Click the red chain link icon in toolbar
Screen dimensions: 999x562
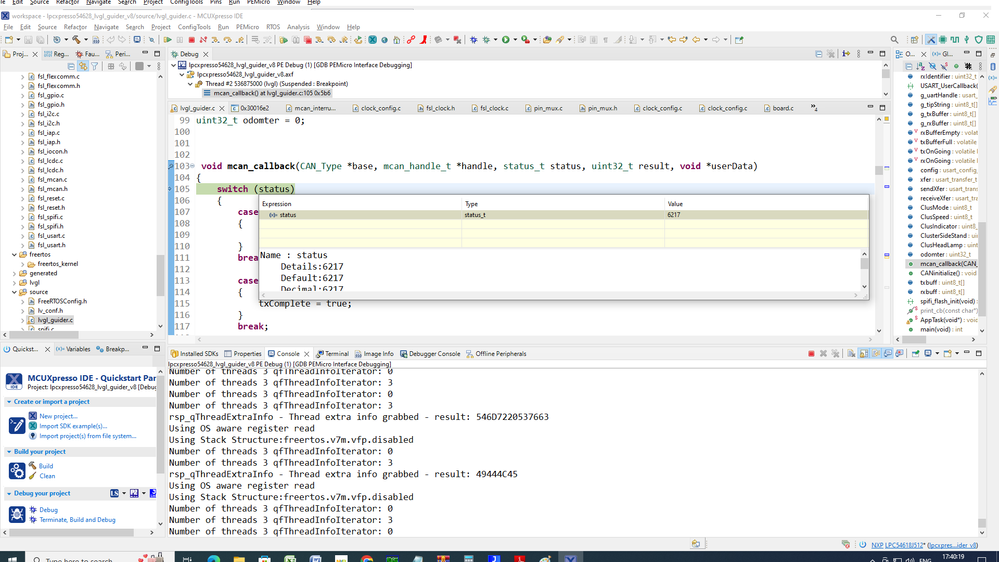pyautogui.click(x=411, y=40)
